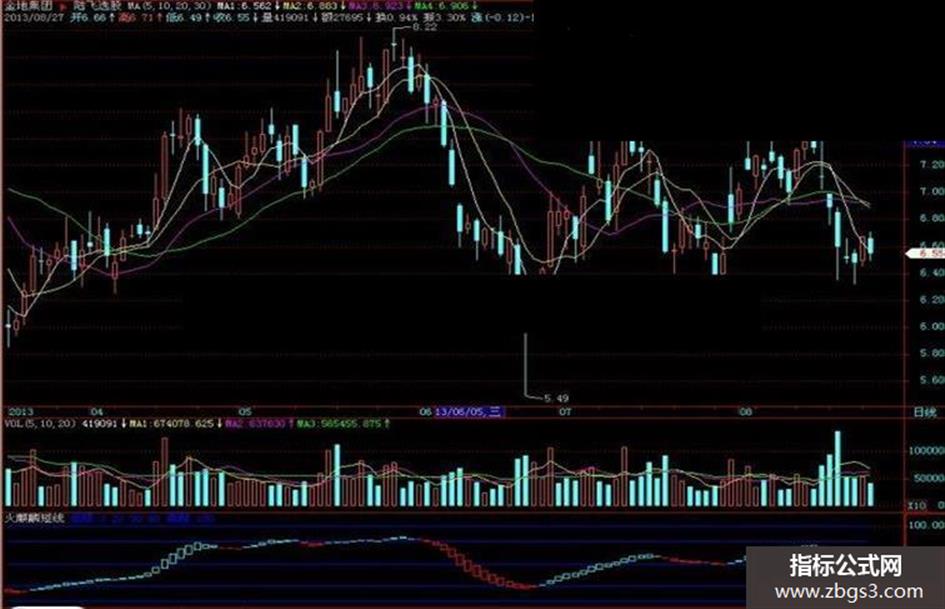Screen dimensions: 945x609
Task: Click the highlighted 13/06/05 date marker
Action: click(468, 412)
